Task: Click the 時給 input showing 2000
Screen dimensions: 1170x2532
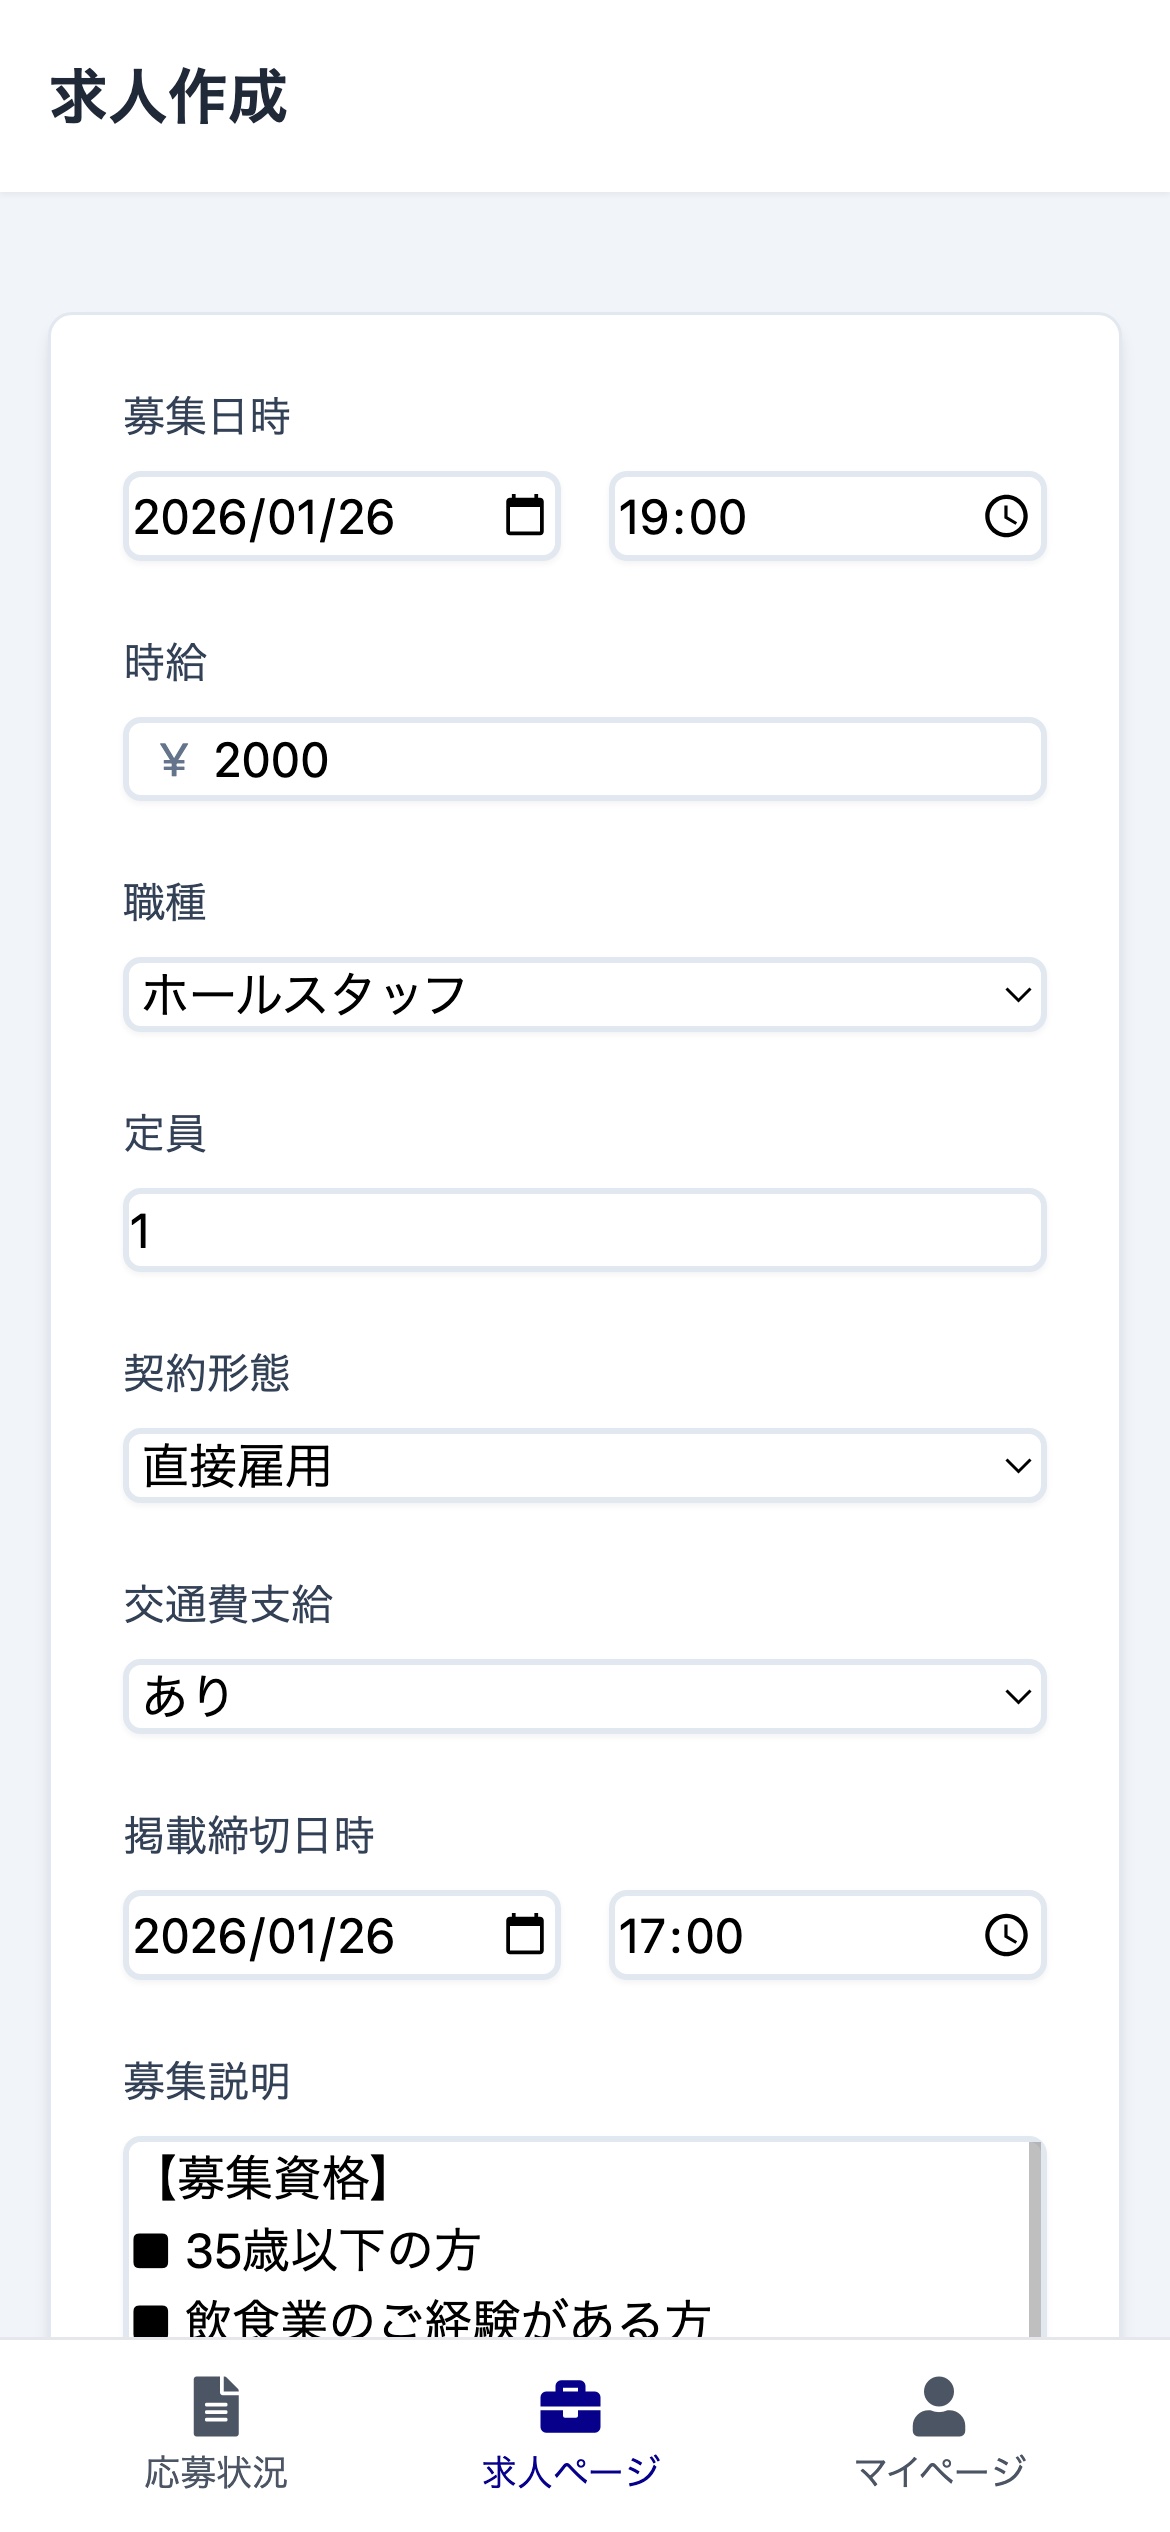Action: point(400,759)
